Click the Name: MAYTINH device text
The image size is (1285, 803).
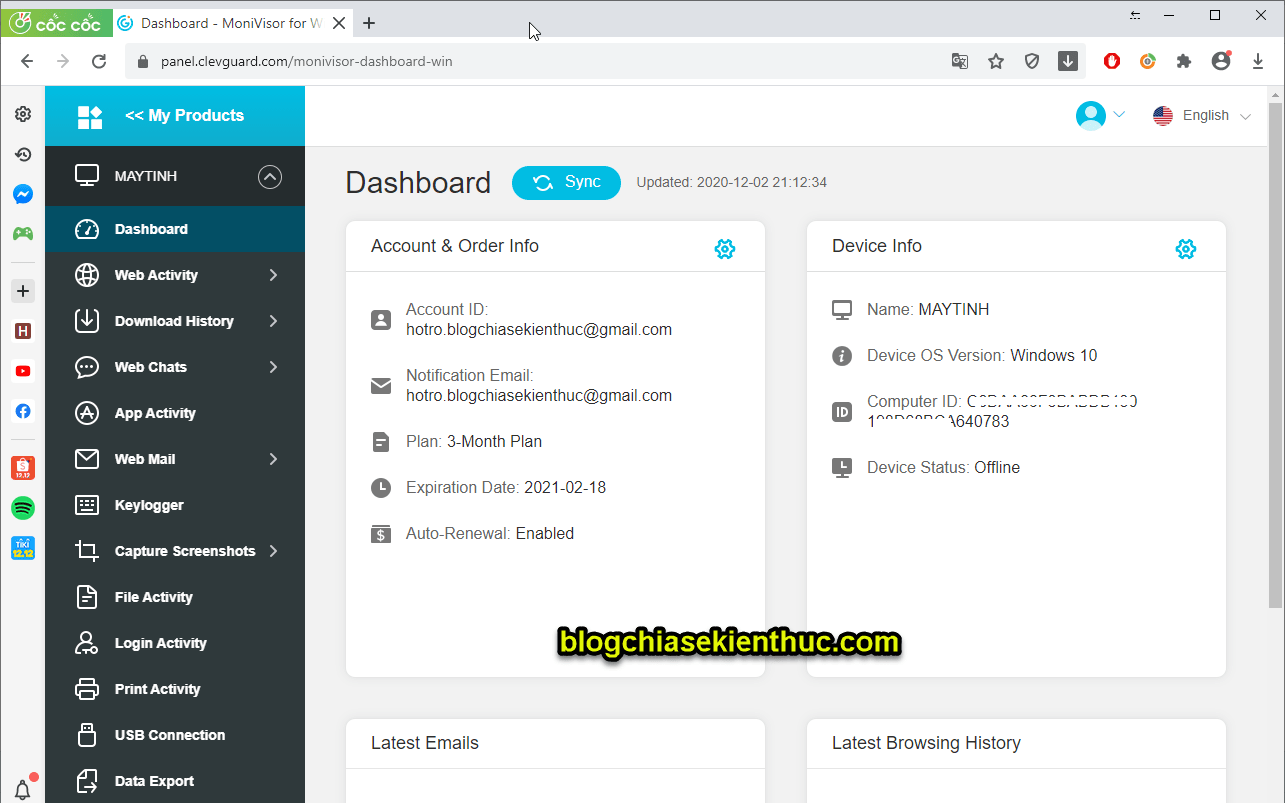click(928, 309)
